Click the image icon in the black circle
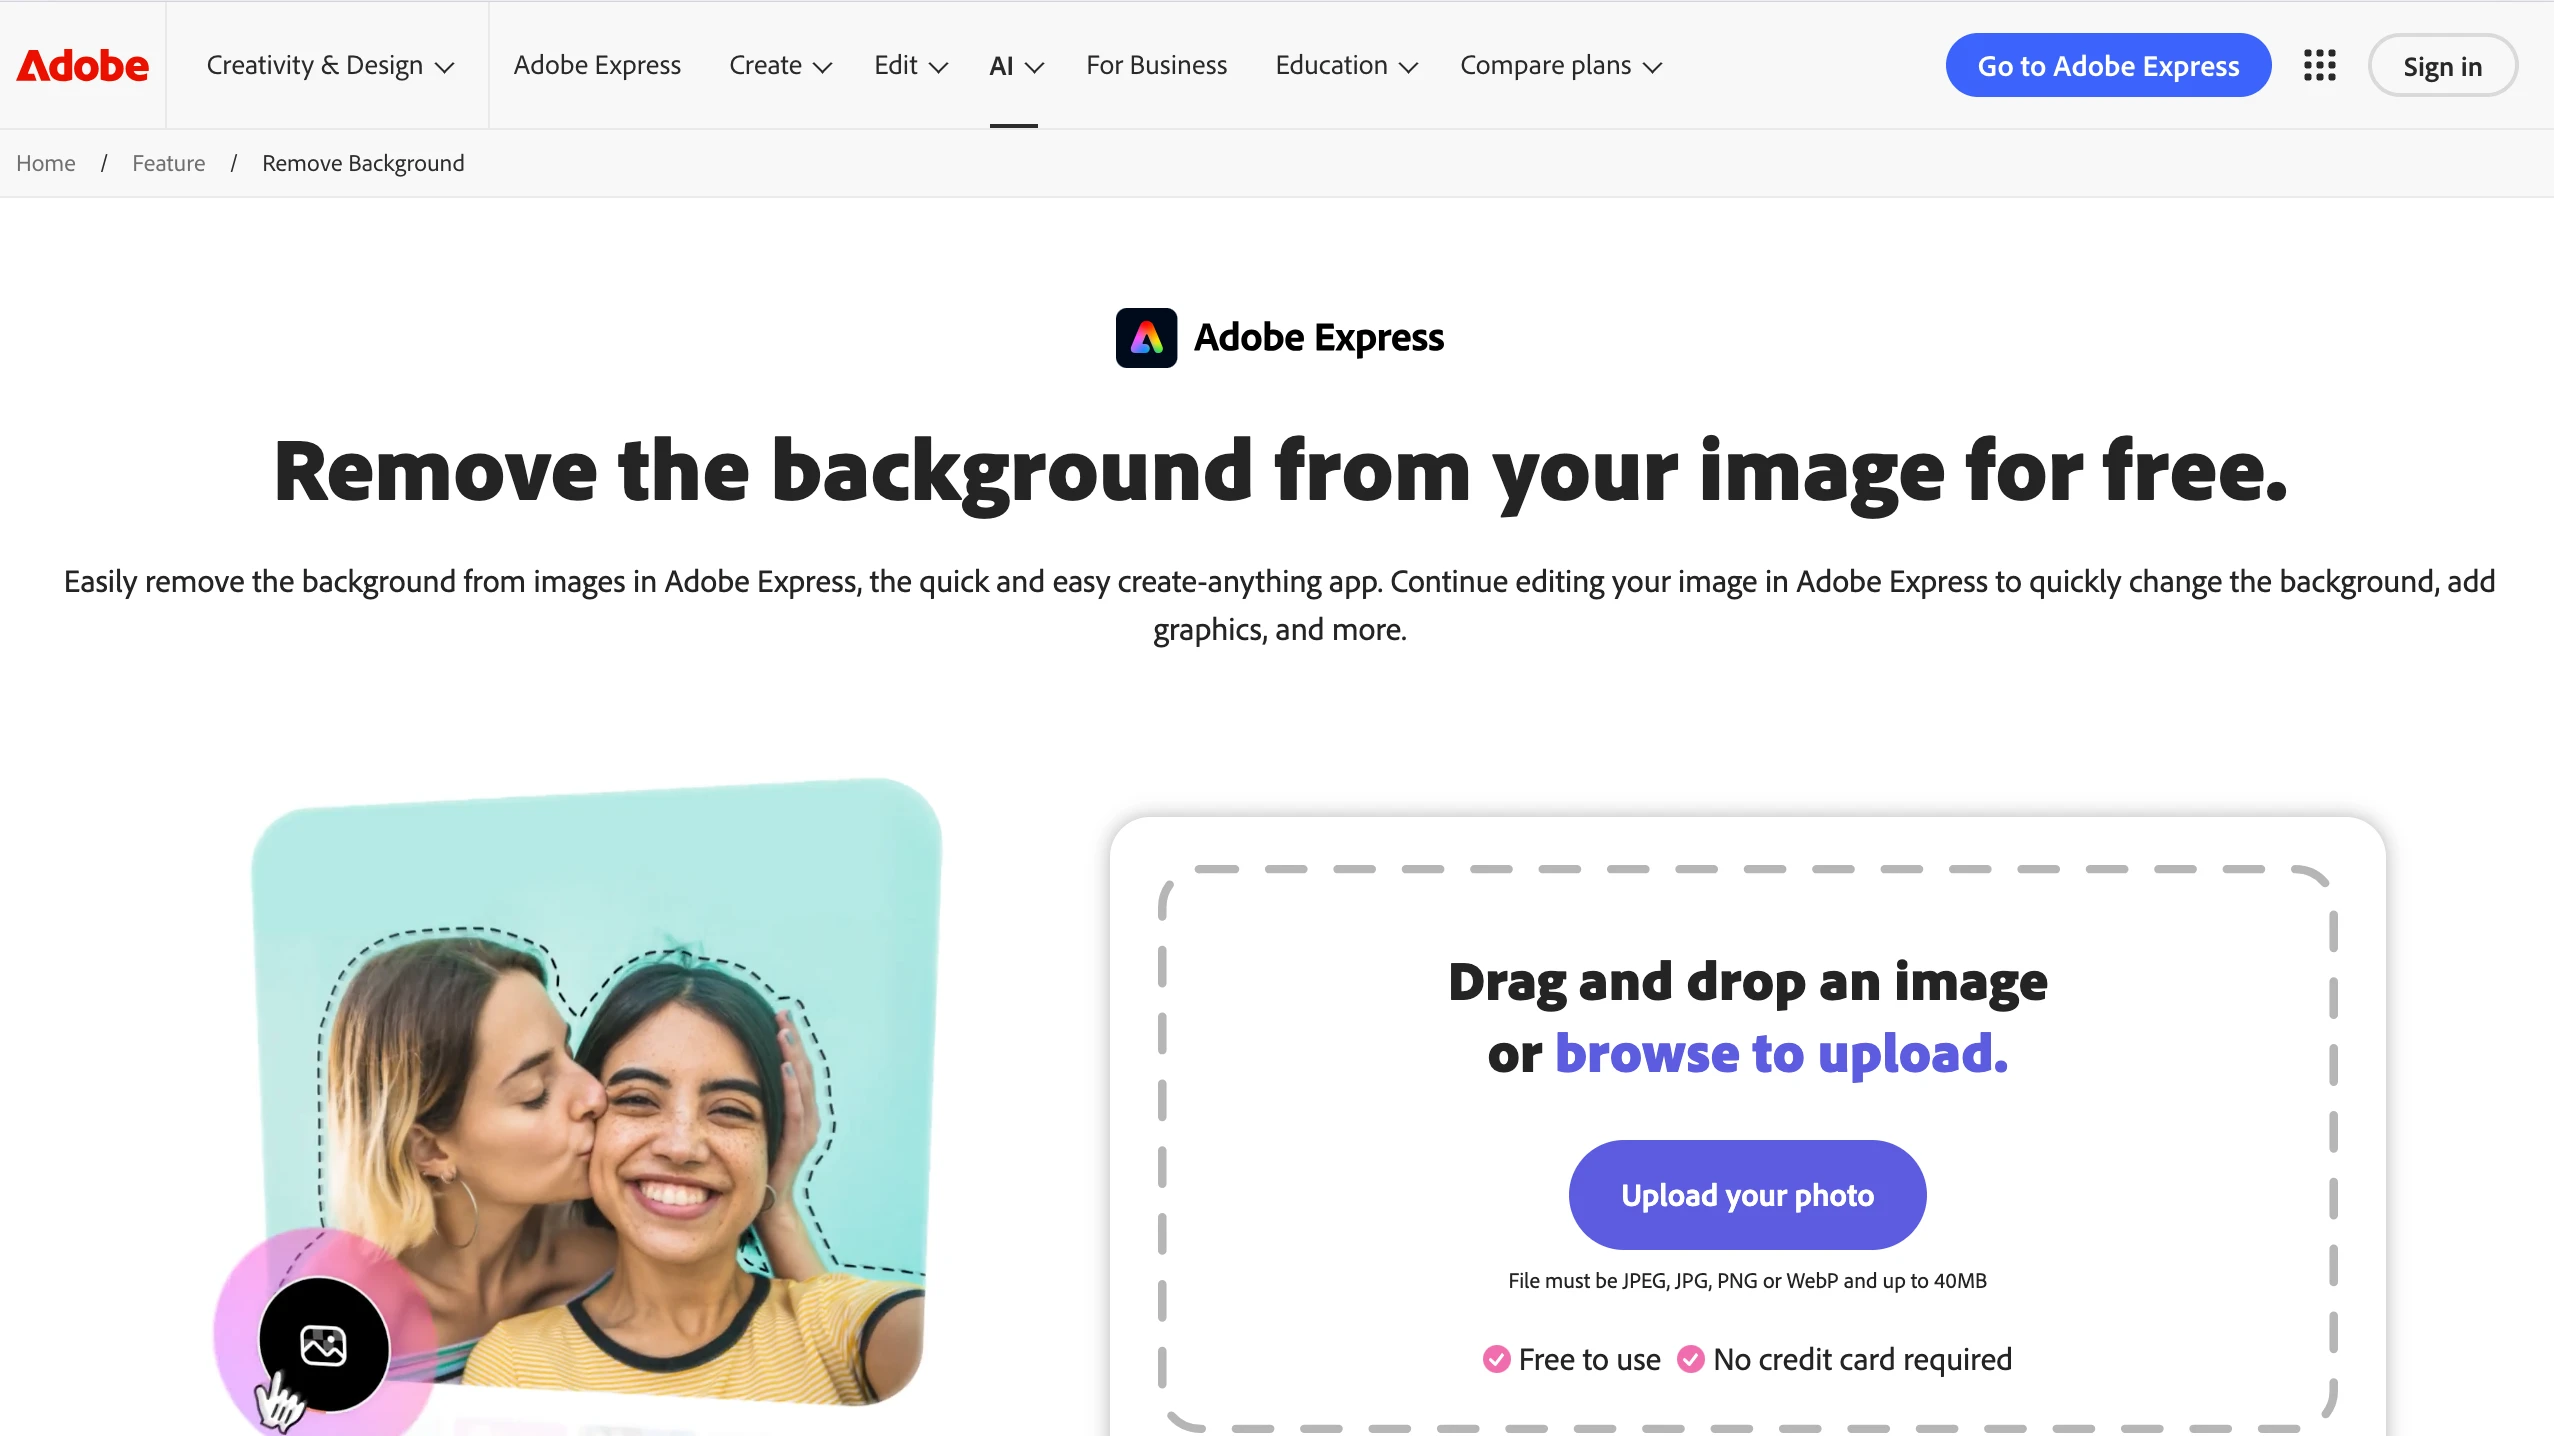 (322, 1344)
